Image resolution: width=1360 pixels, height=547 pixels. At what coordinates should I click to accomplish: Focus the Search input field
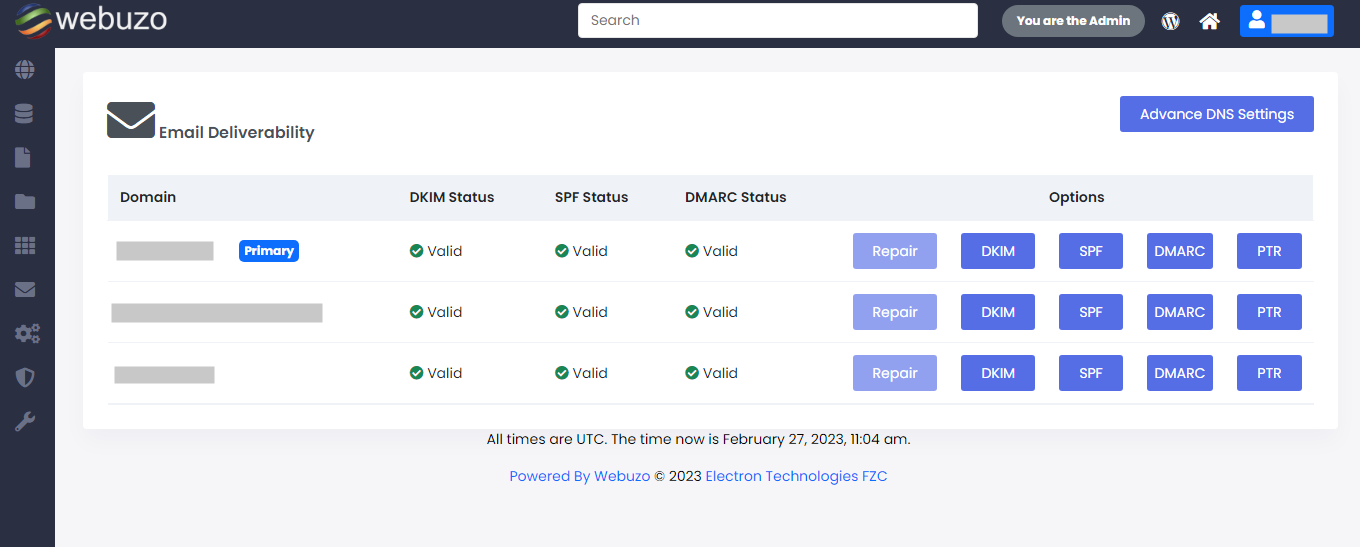pos(777,20)
